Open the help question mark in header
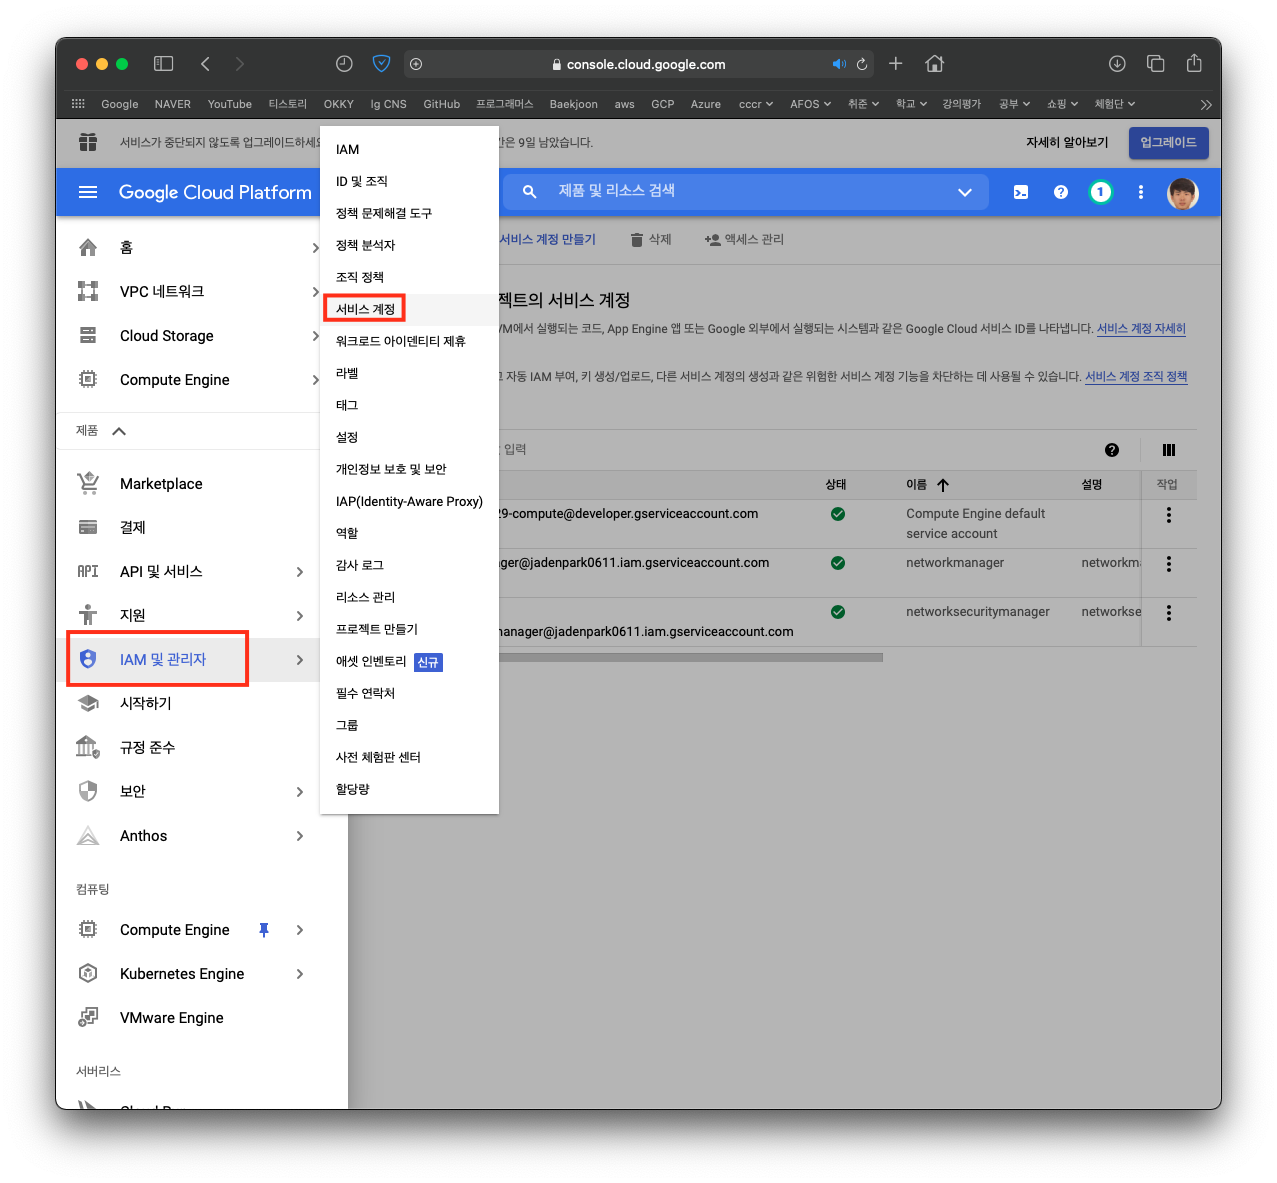 1061,192
